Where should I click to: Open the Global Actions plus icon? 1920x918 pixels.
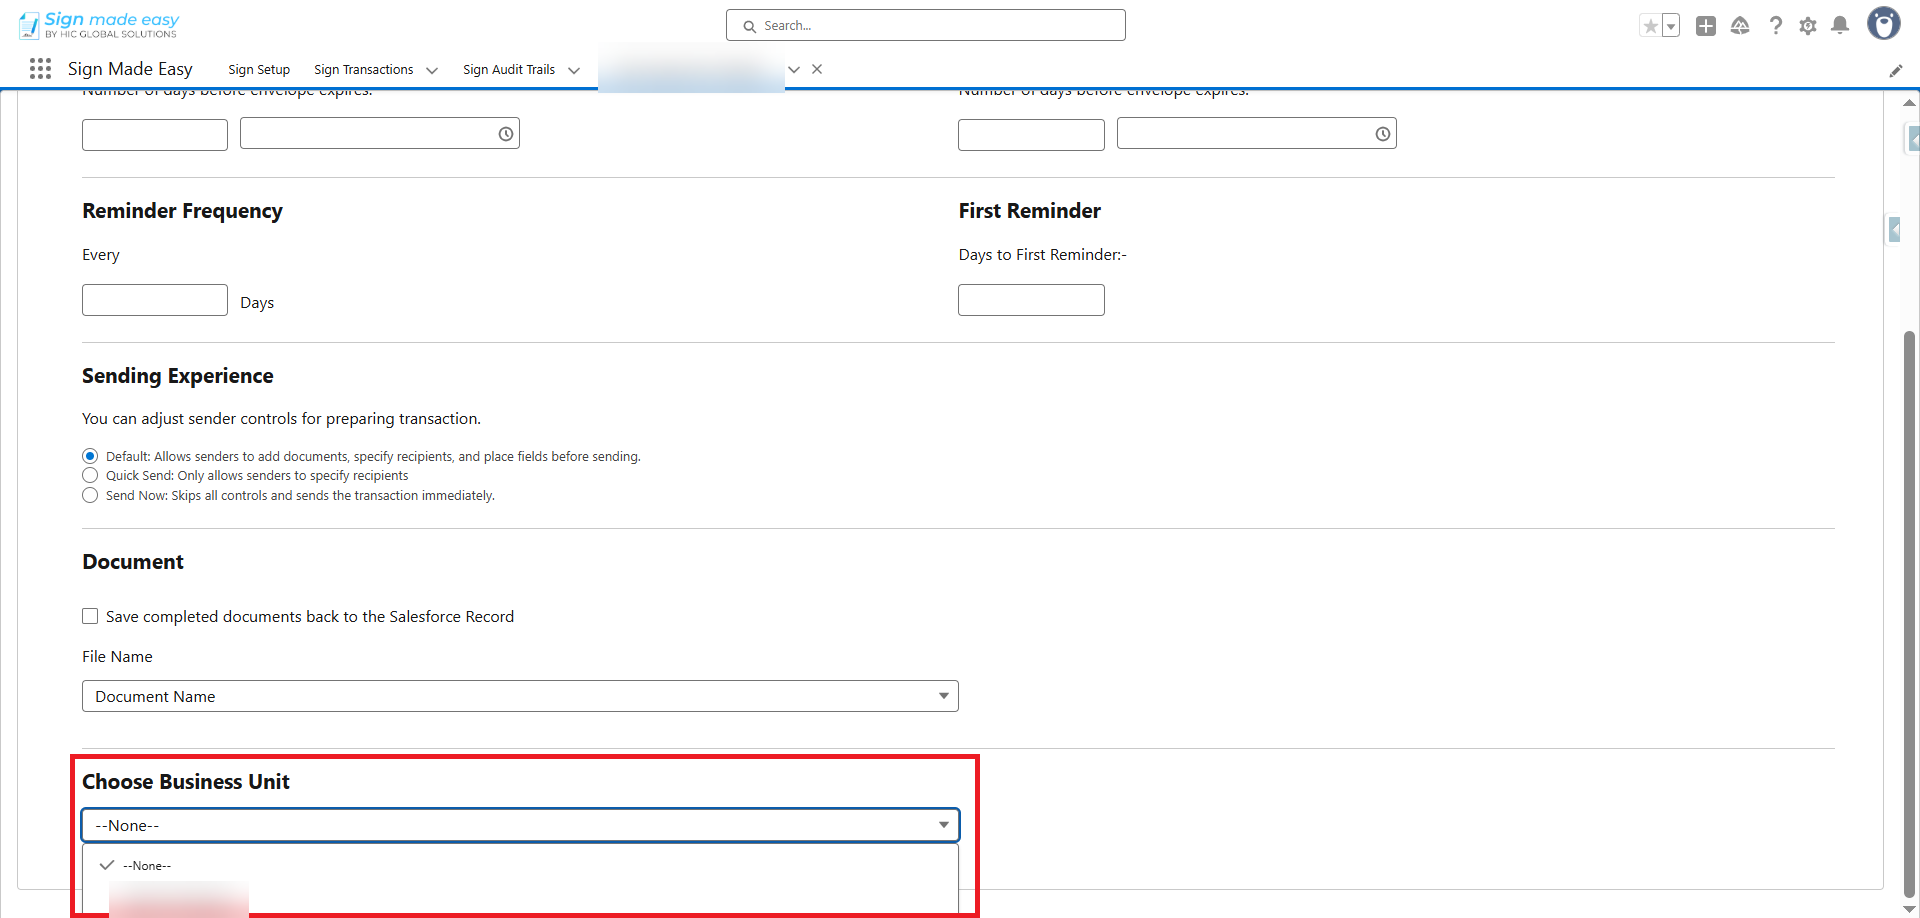1706,26
